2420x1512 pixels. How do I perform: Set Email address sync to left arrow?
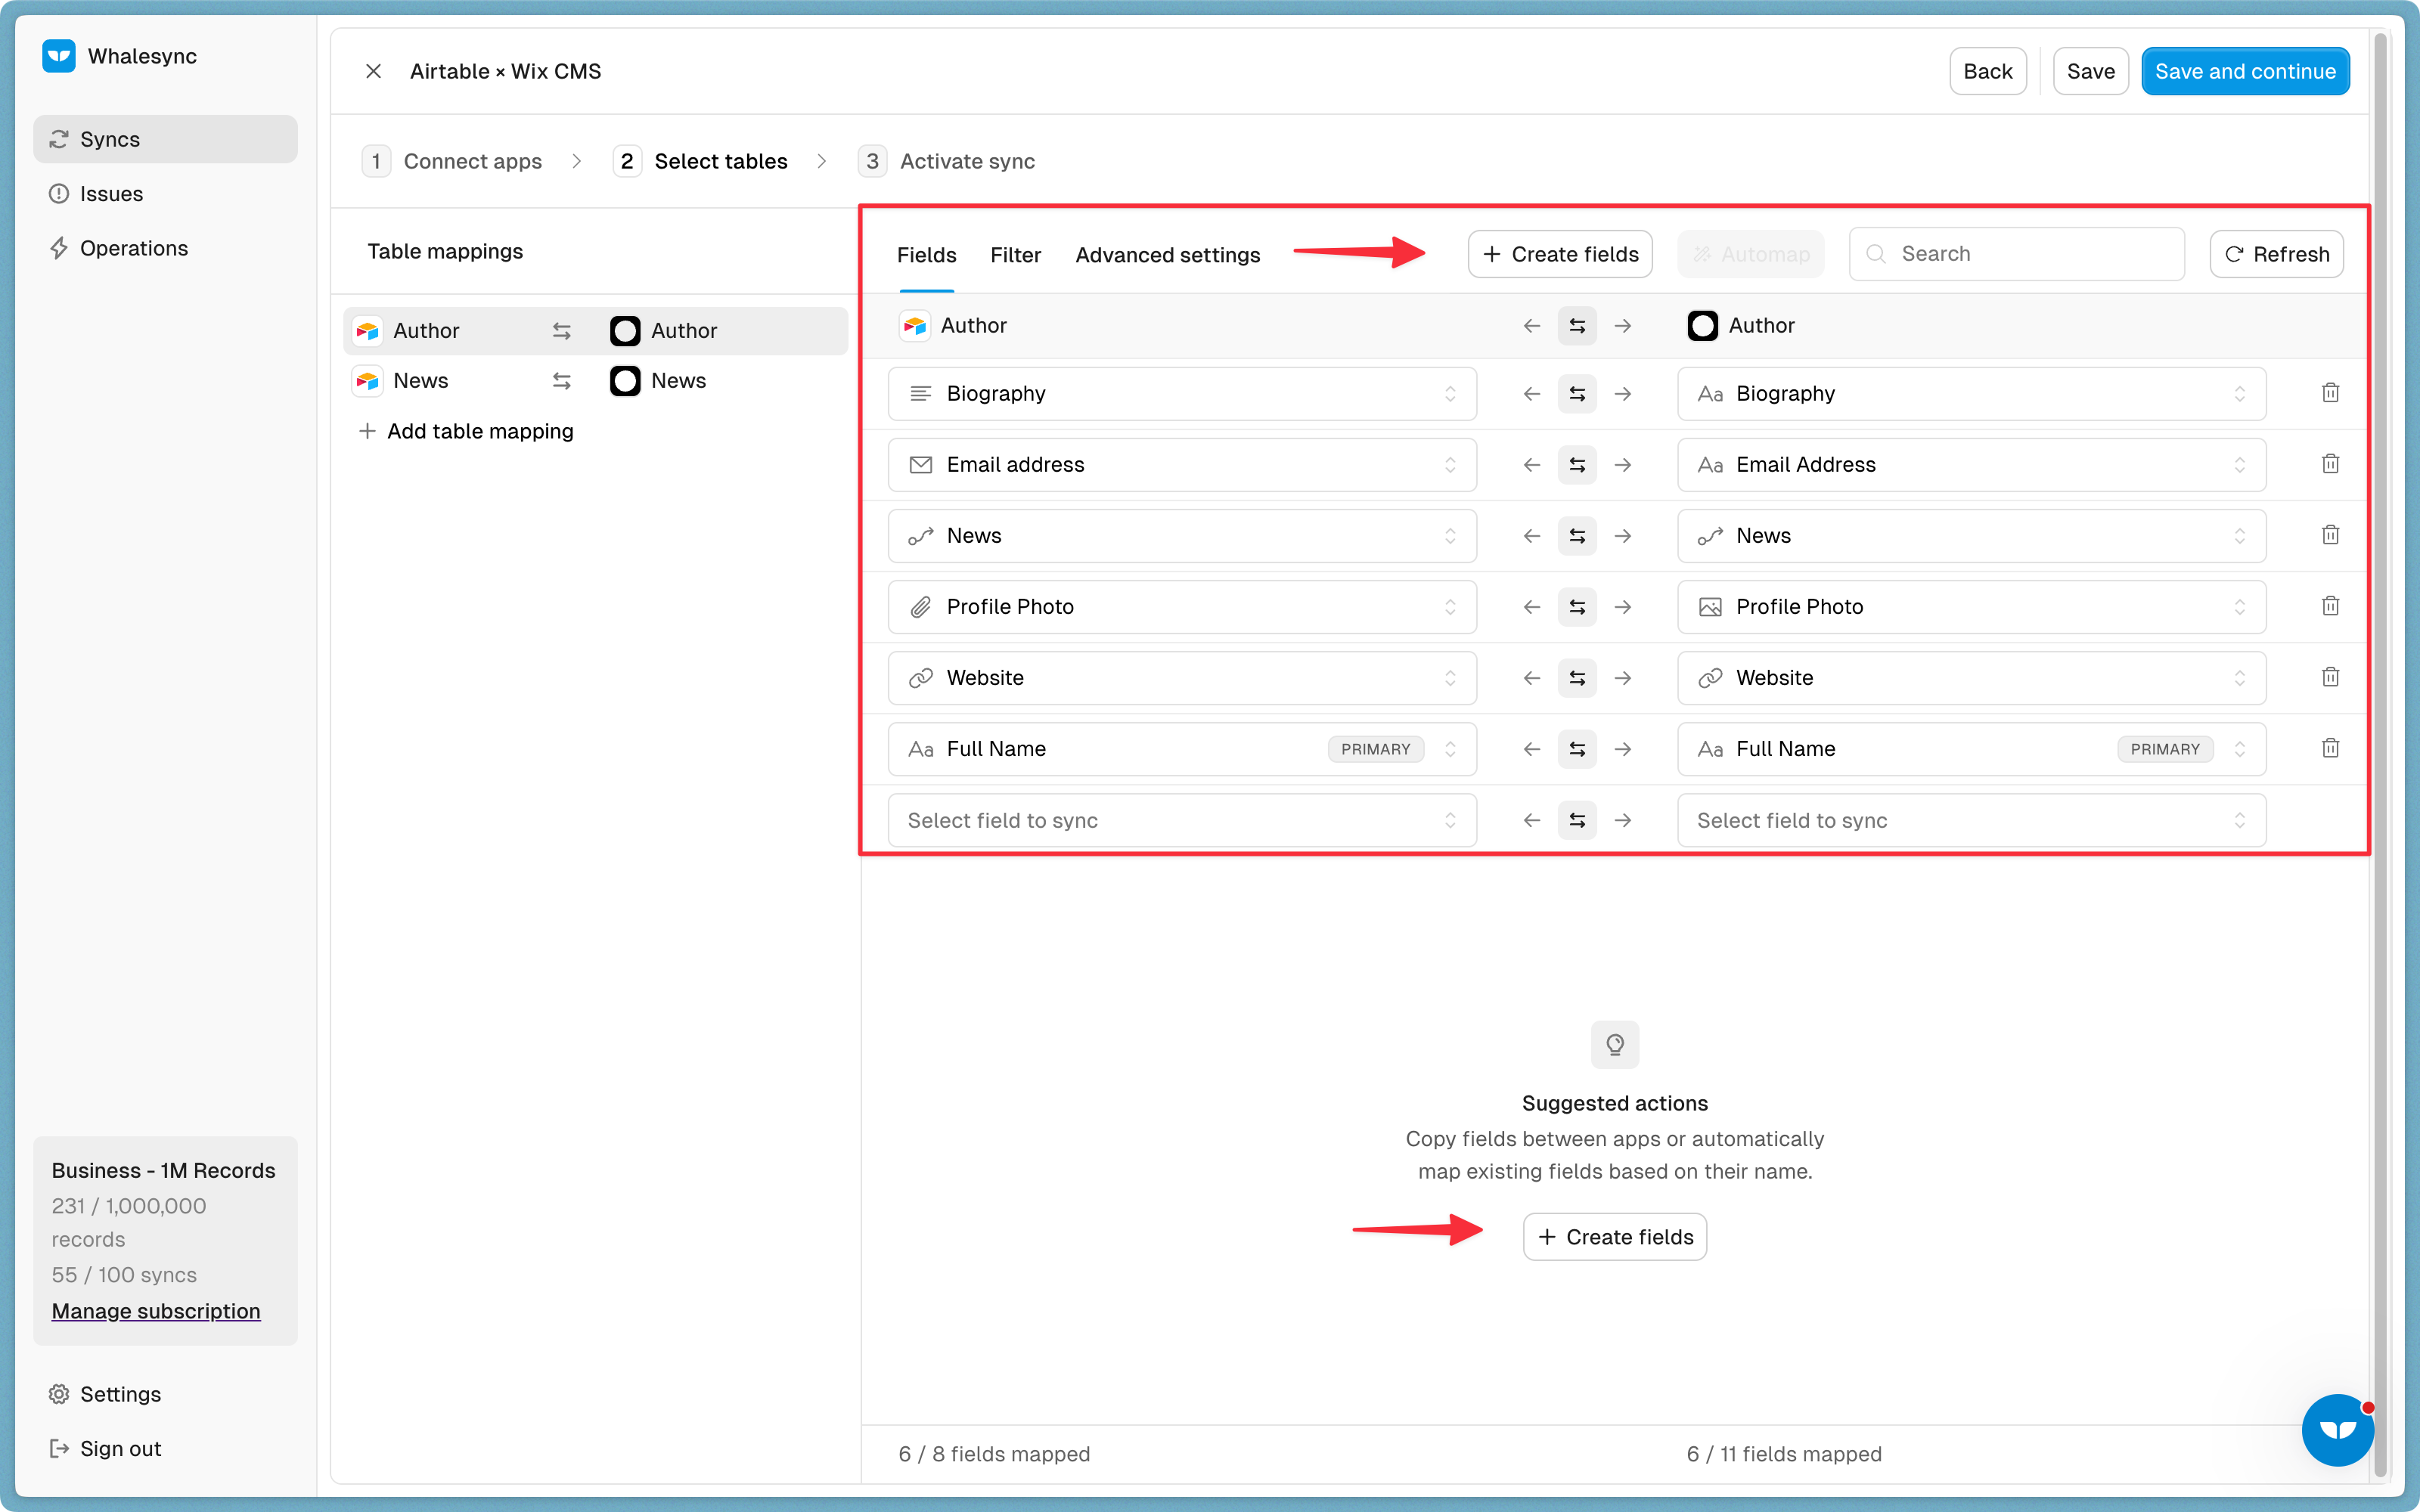click(1531, 465)
